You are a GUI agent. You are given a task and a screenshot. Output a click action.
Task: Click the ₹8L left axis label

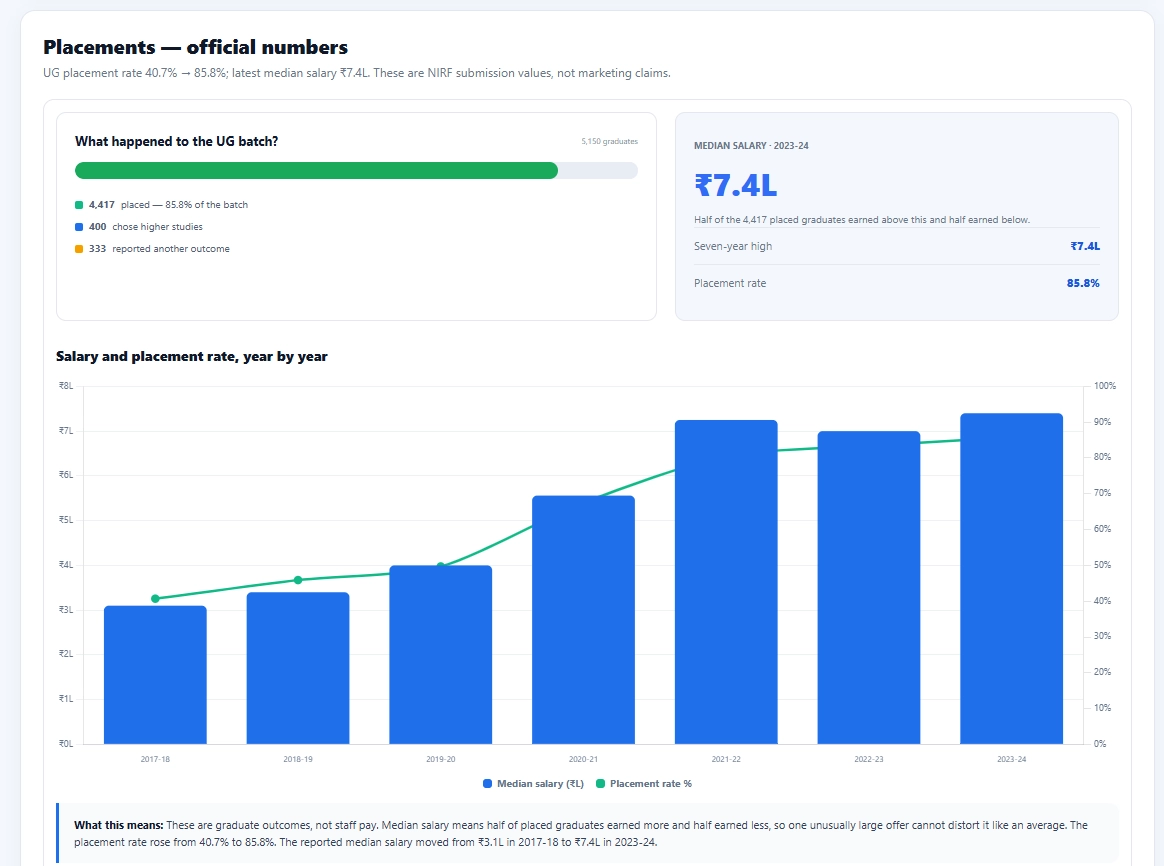(x=66, y=386)
